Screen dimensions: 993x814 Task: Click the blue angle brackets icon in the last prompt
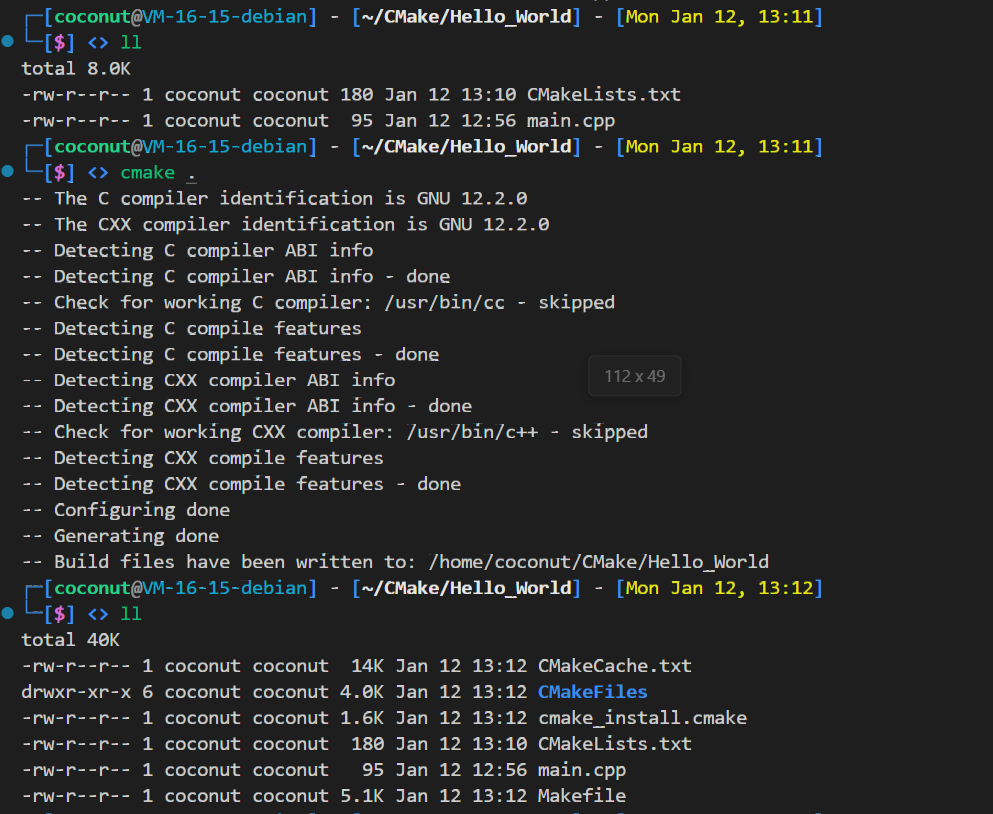click(98, 615)
